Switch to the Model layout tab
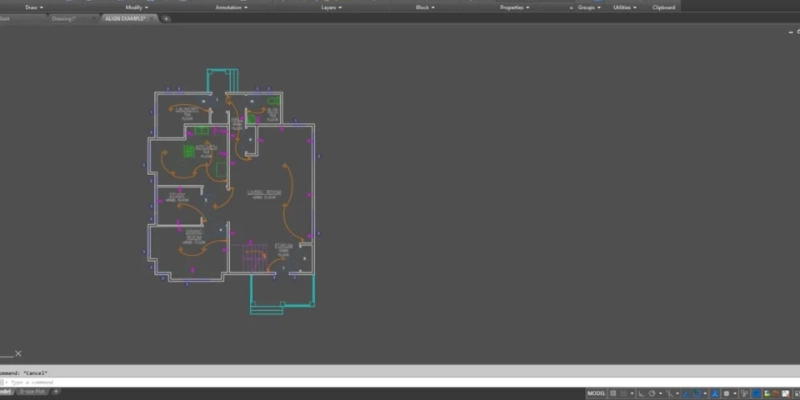This screenshot has width=800, height=400. coord(5,392)
